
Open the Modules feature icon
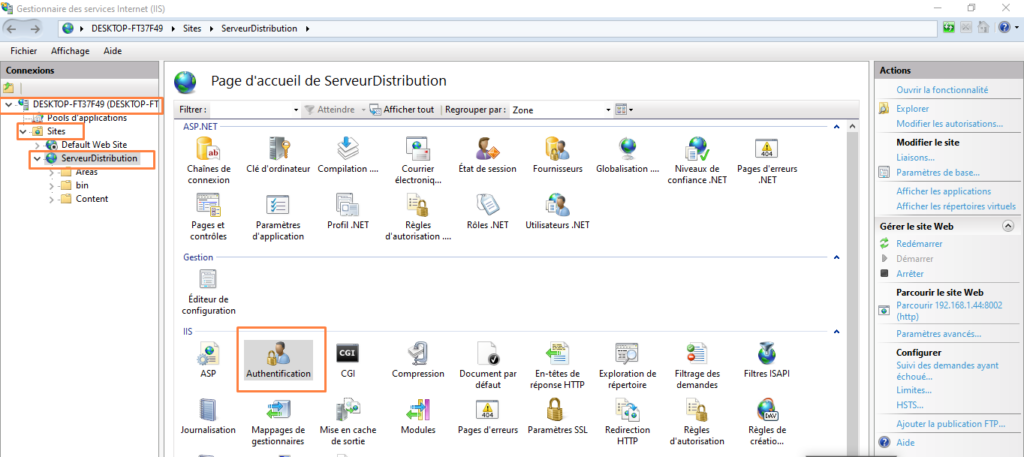pos(417,417)
